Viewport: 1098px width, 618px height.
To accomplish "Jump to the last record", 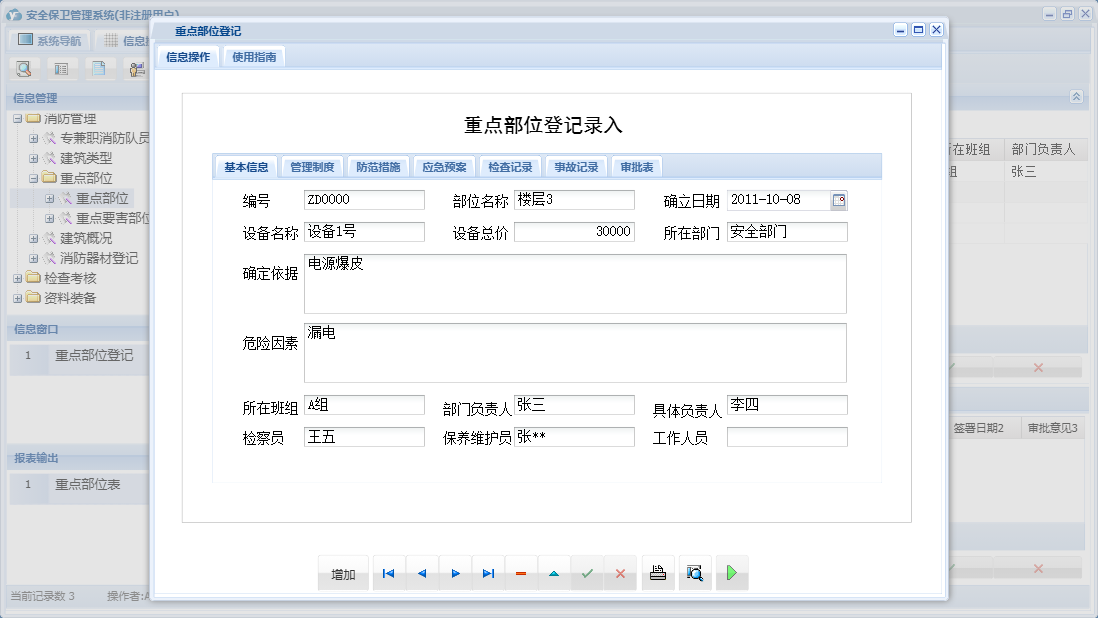I will pyautogui.click(x=488, y=573).
